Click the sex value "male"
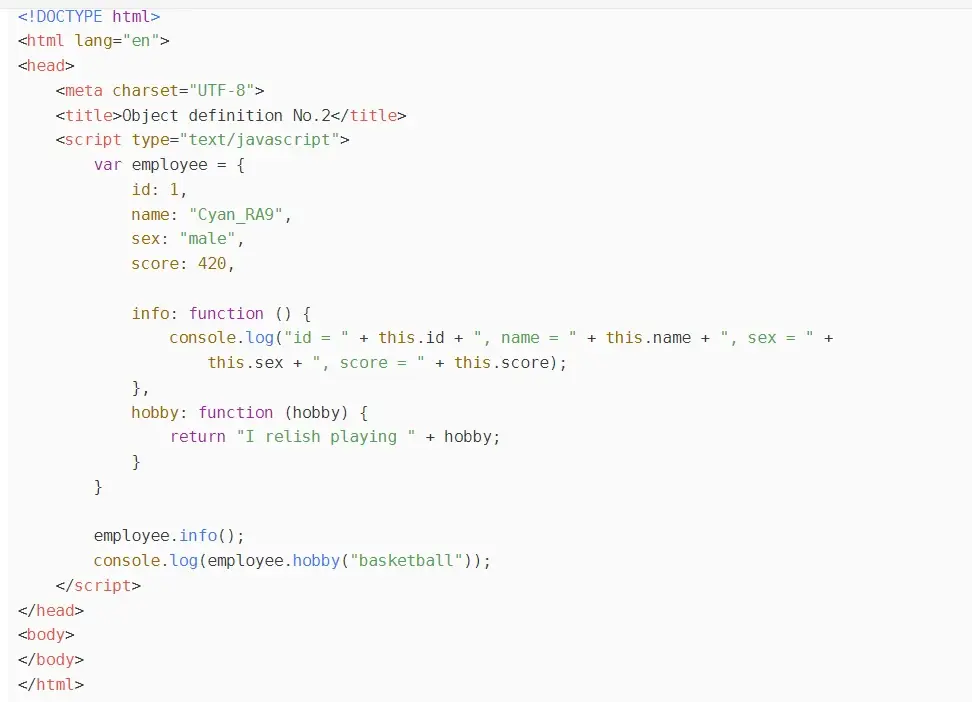The image size is (972, 702). 207,239
